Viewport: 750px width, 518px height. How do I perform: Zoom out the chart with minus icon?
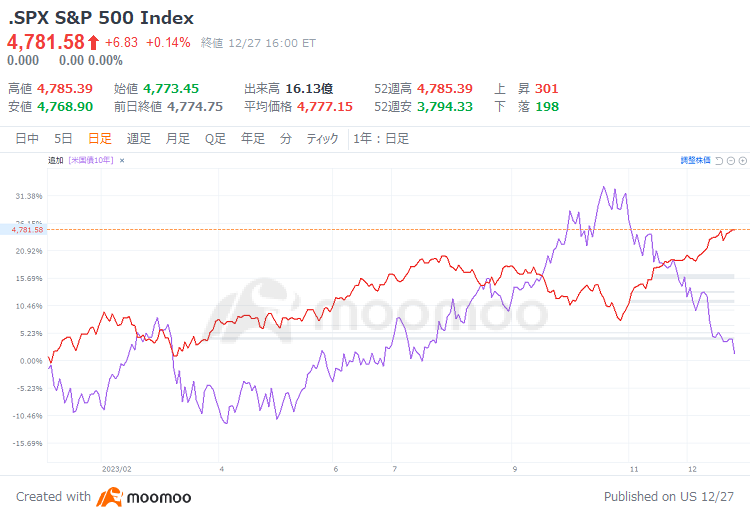pos(731,161)
